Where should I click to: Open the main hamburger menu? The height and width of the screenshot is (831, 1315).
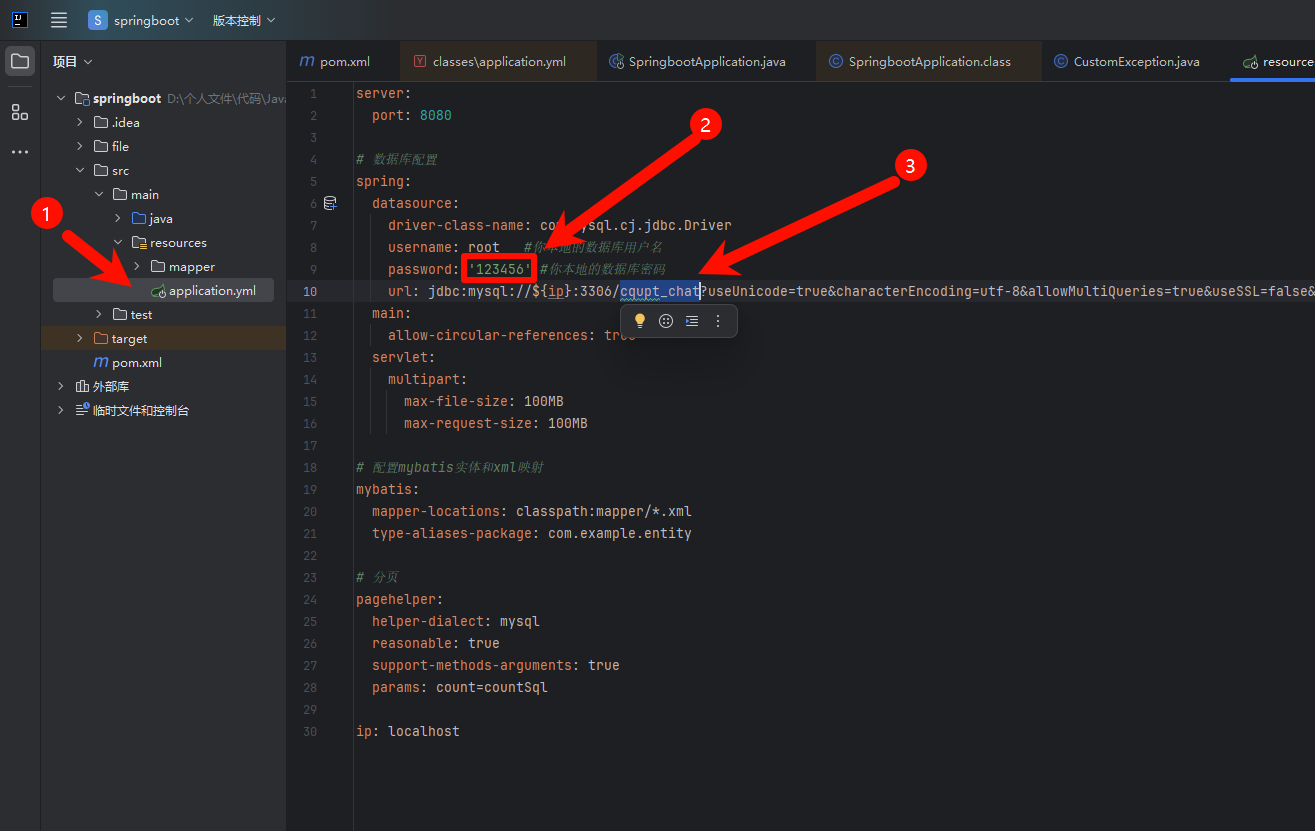[59, 20]
